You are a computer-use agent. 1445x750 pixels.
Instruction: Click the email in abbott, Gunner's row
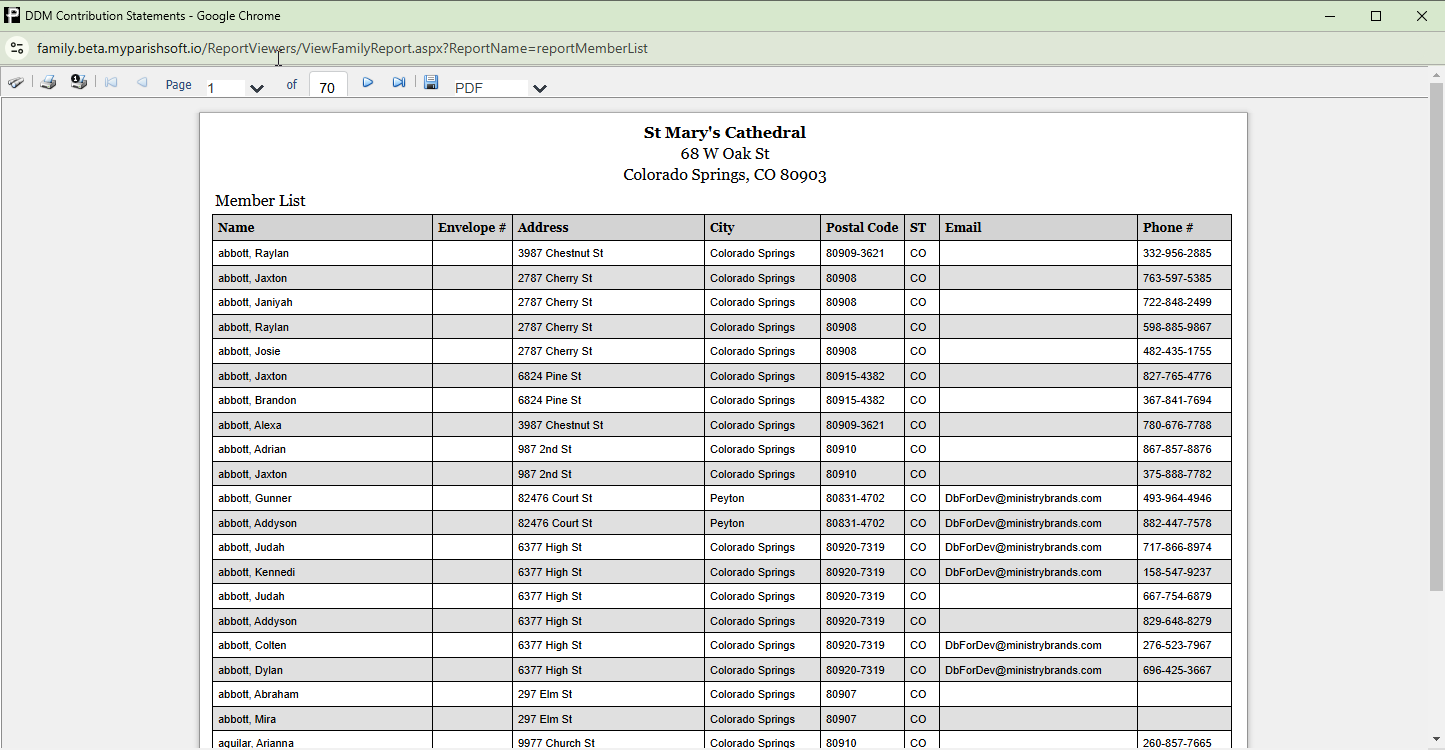pyautogui.click(x=1023, y=499)
